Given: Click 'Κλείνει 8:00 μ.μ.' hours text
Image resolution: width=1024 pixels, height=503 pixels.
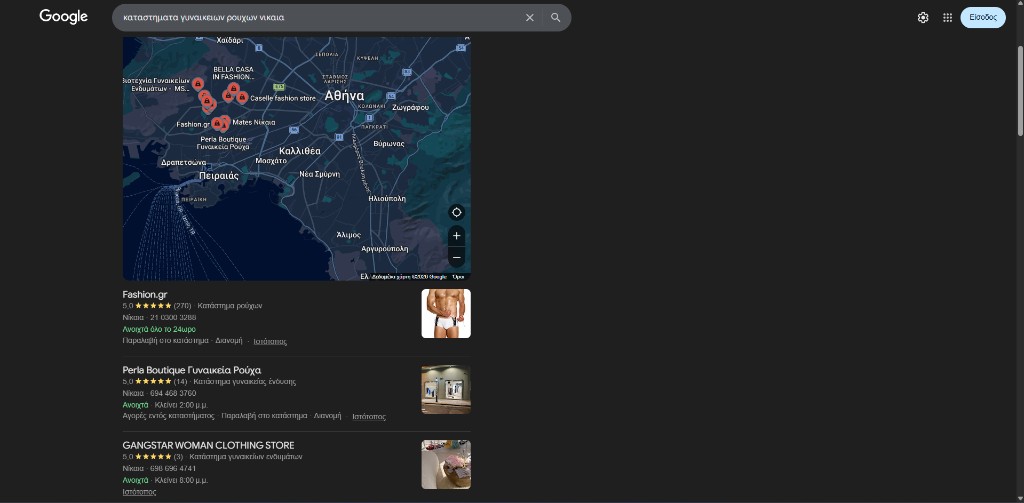Looking at the screenshot, I should [182, 480].
